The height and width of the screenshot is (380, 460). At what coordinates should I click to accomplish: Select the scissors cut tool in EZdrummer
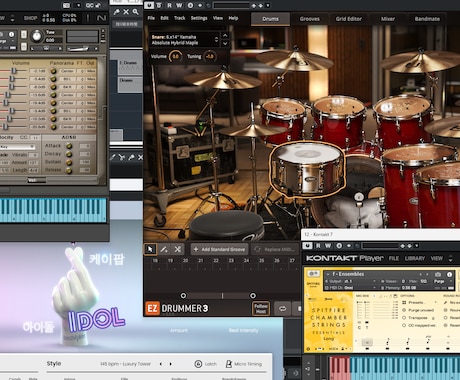point(178,249)
